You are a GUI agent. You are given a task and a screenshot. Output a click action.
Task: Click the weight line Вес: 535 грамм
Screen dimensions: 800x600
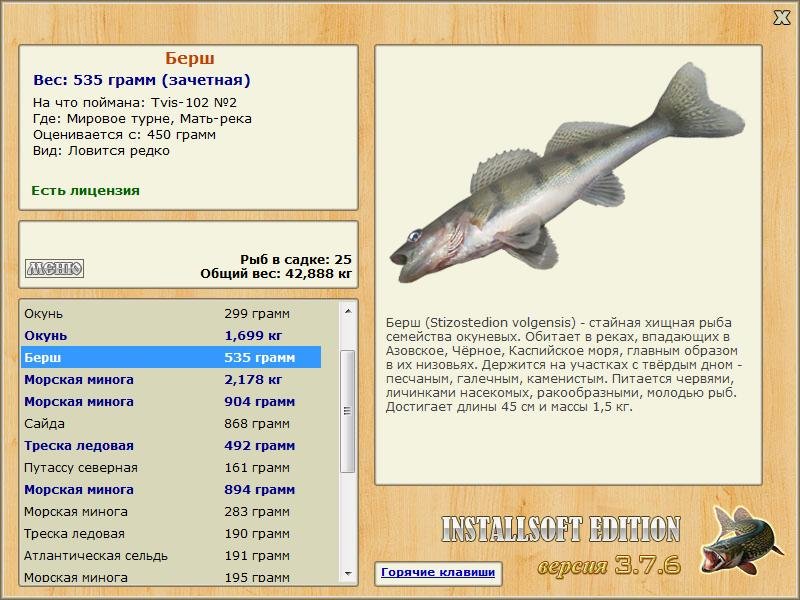142,80
